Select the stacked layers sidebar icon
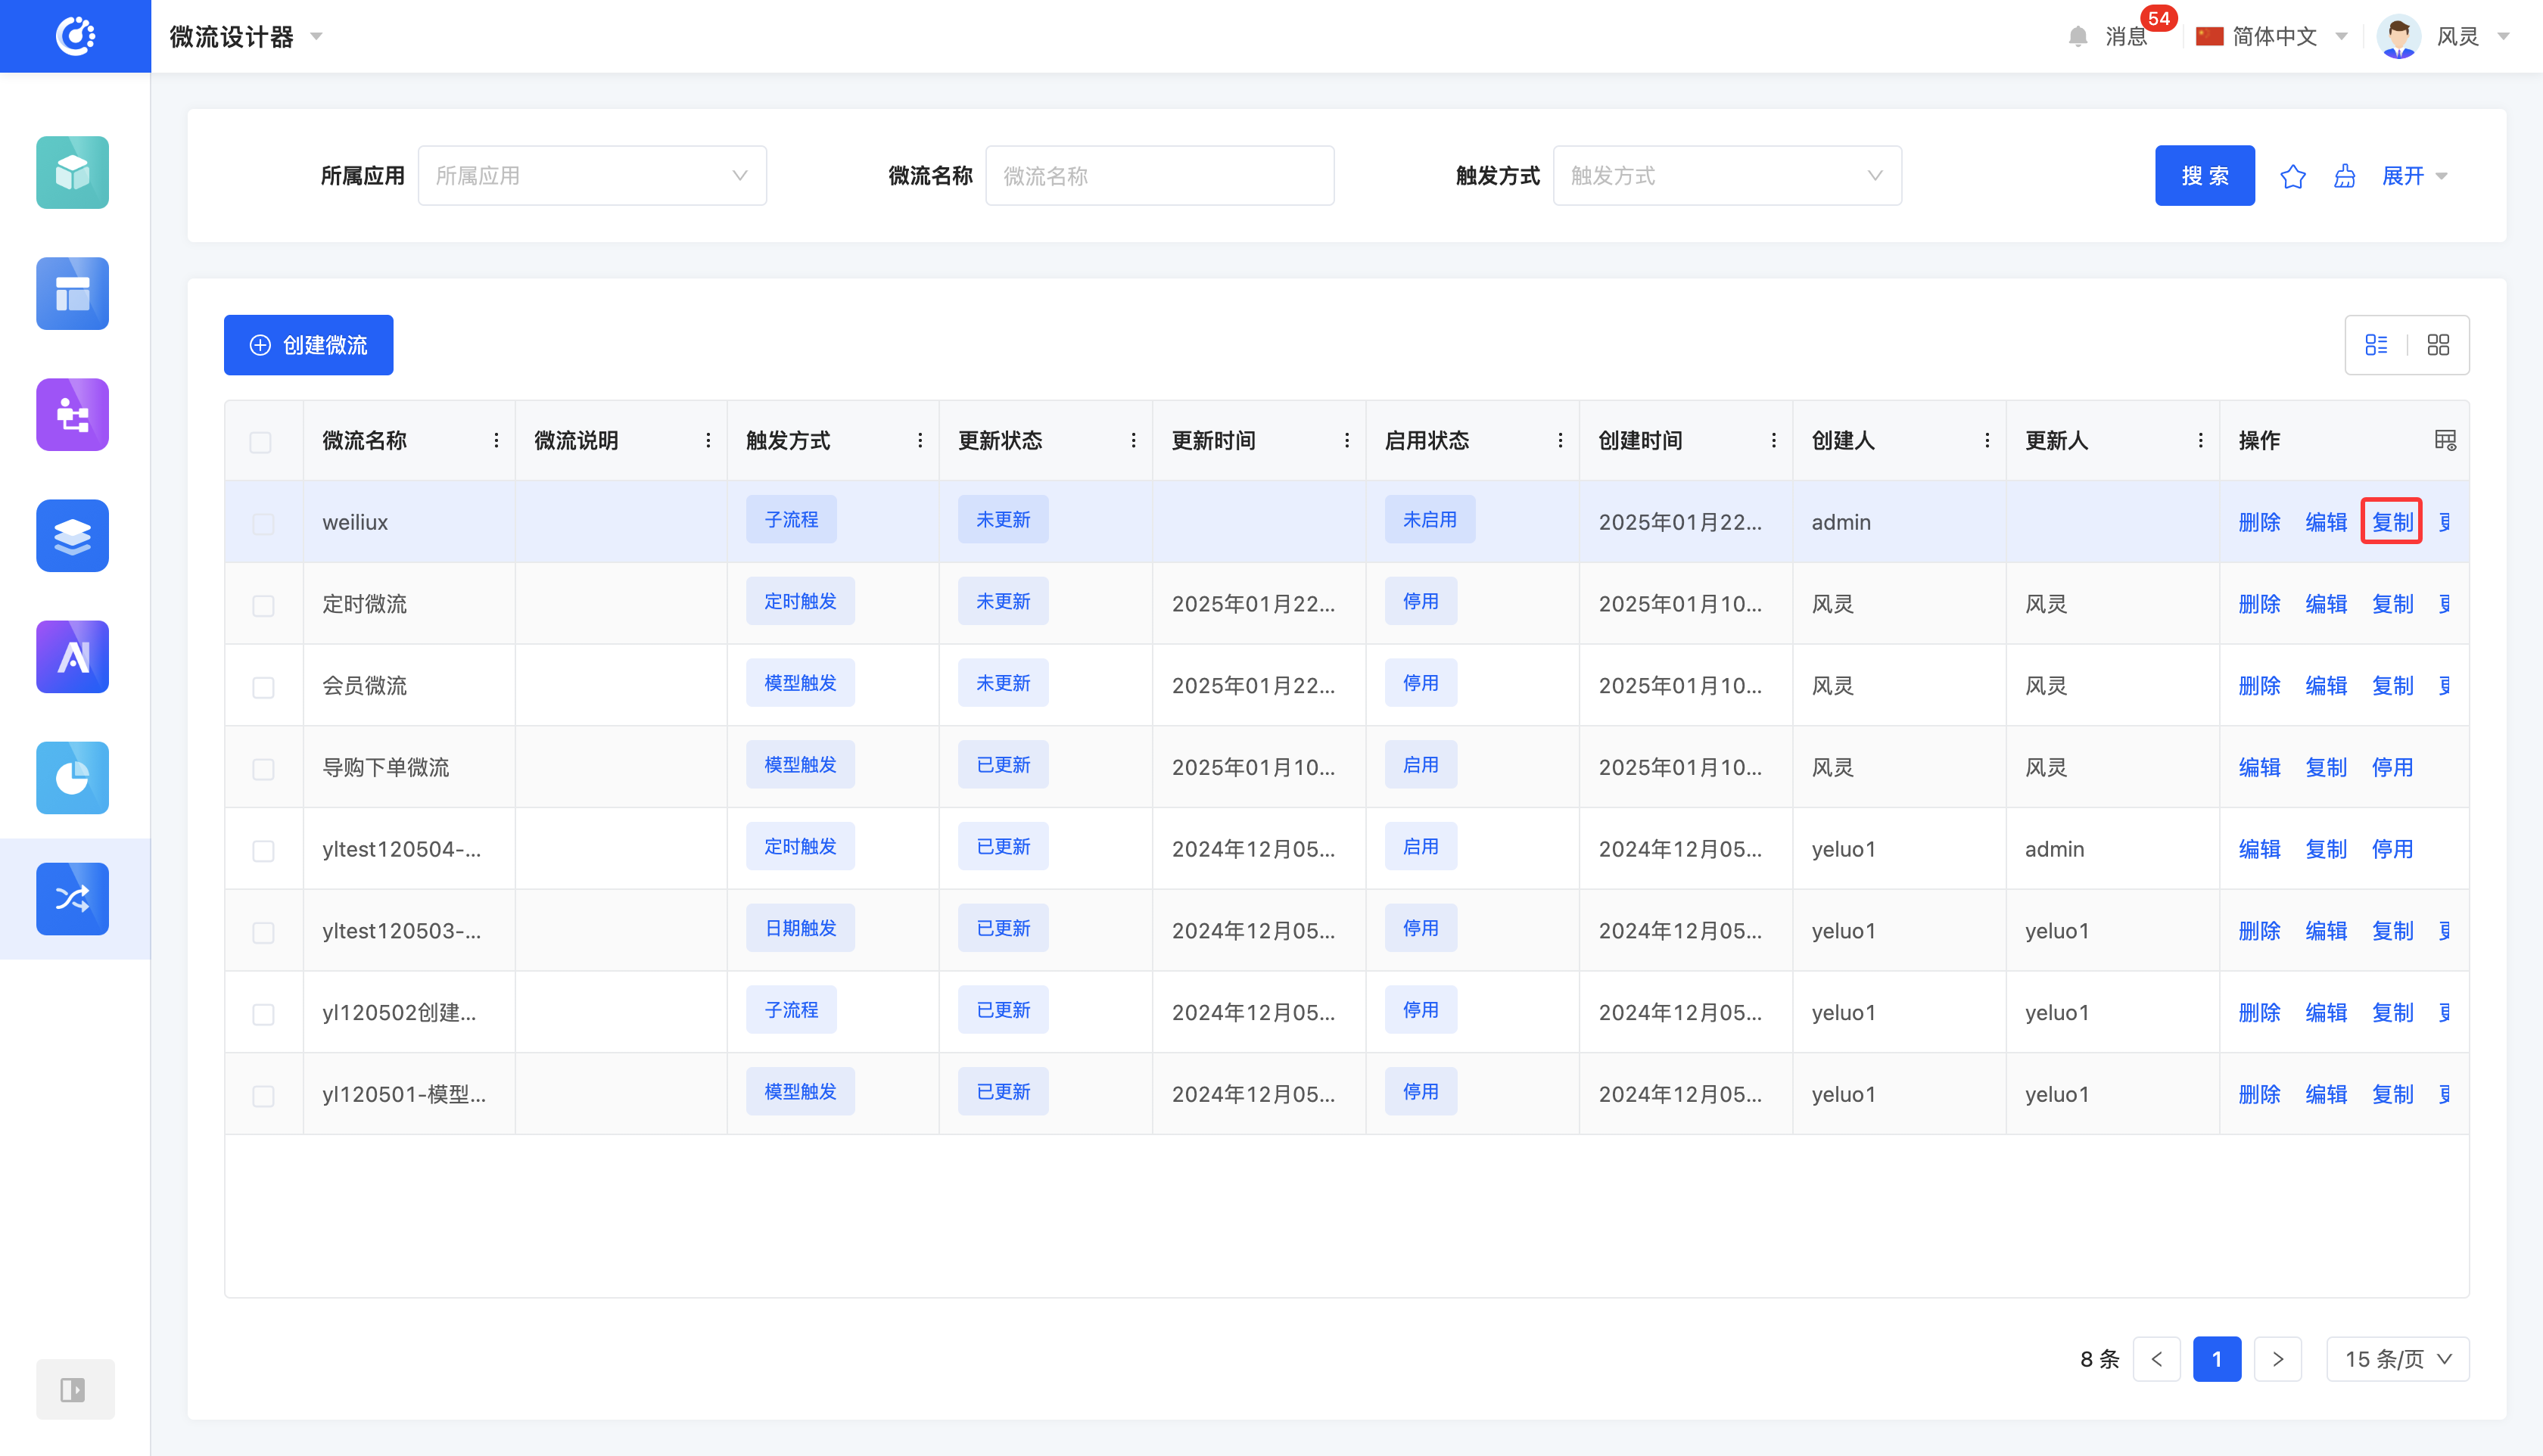Screen dimensions: 2543x1456 point(72,535)
